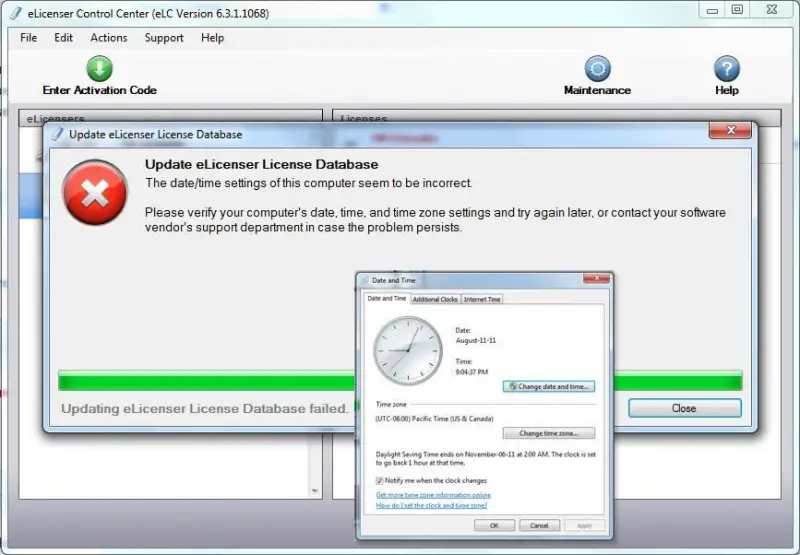Click the August-11-11 date value

click(476, 340)
